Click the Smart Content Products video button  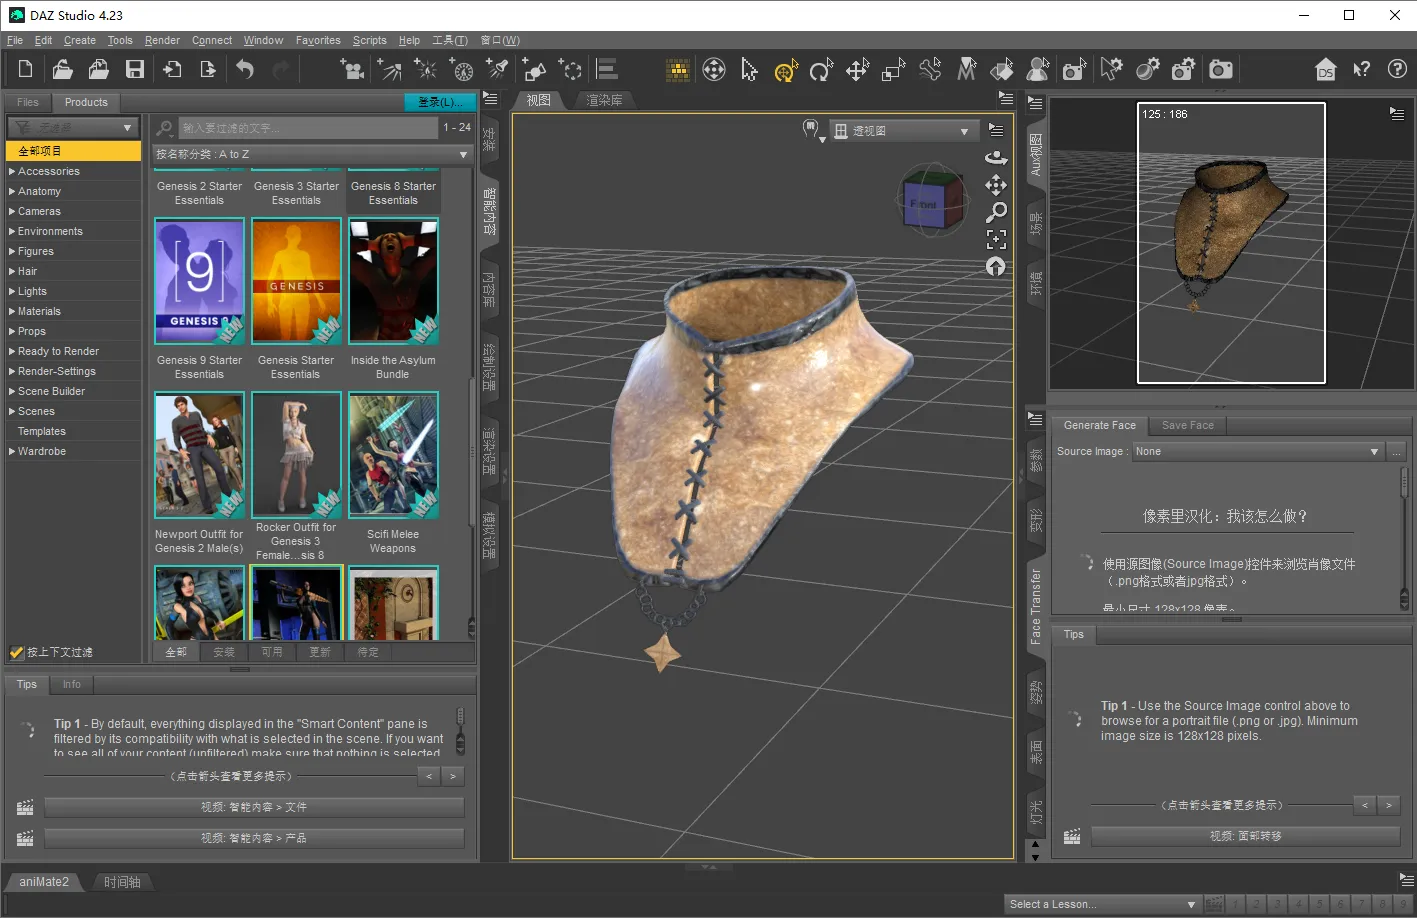[254, 838]
